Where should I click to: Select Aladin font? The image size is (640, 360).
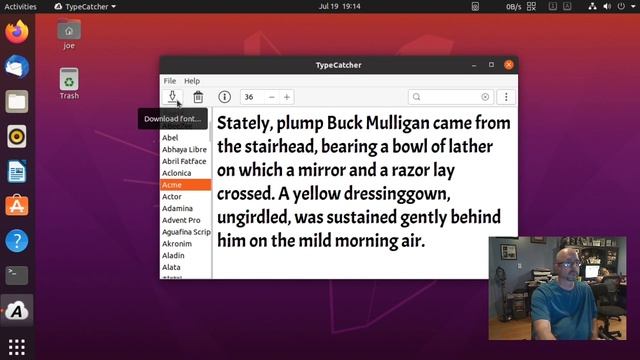click(185, 256)
